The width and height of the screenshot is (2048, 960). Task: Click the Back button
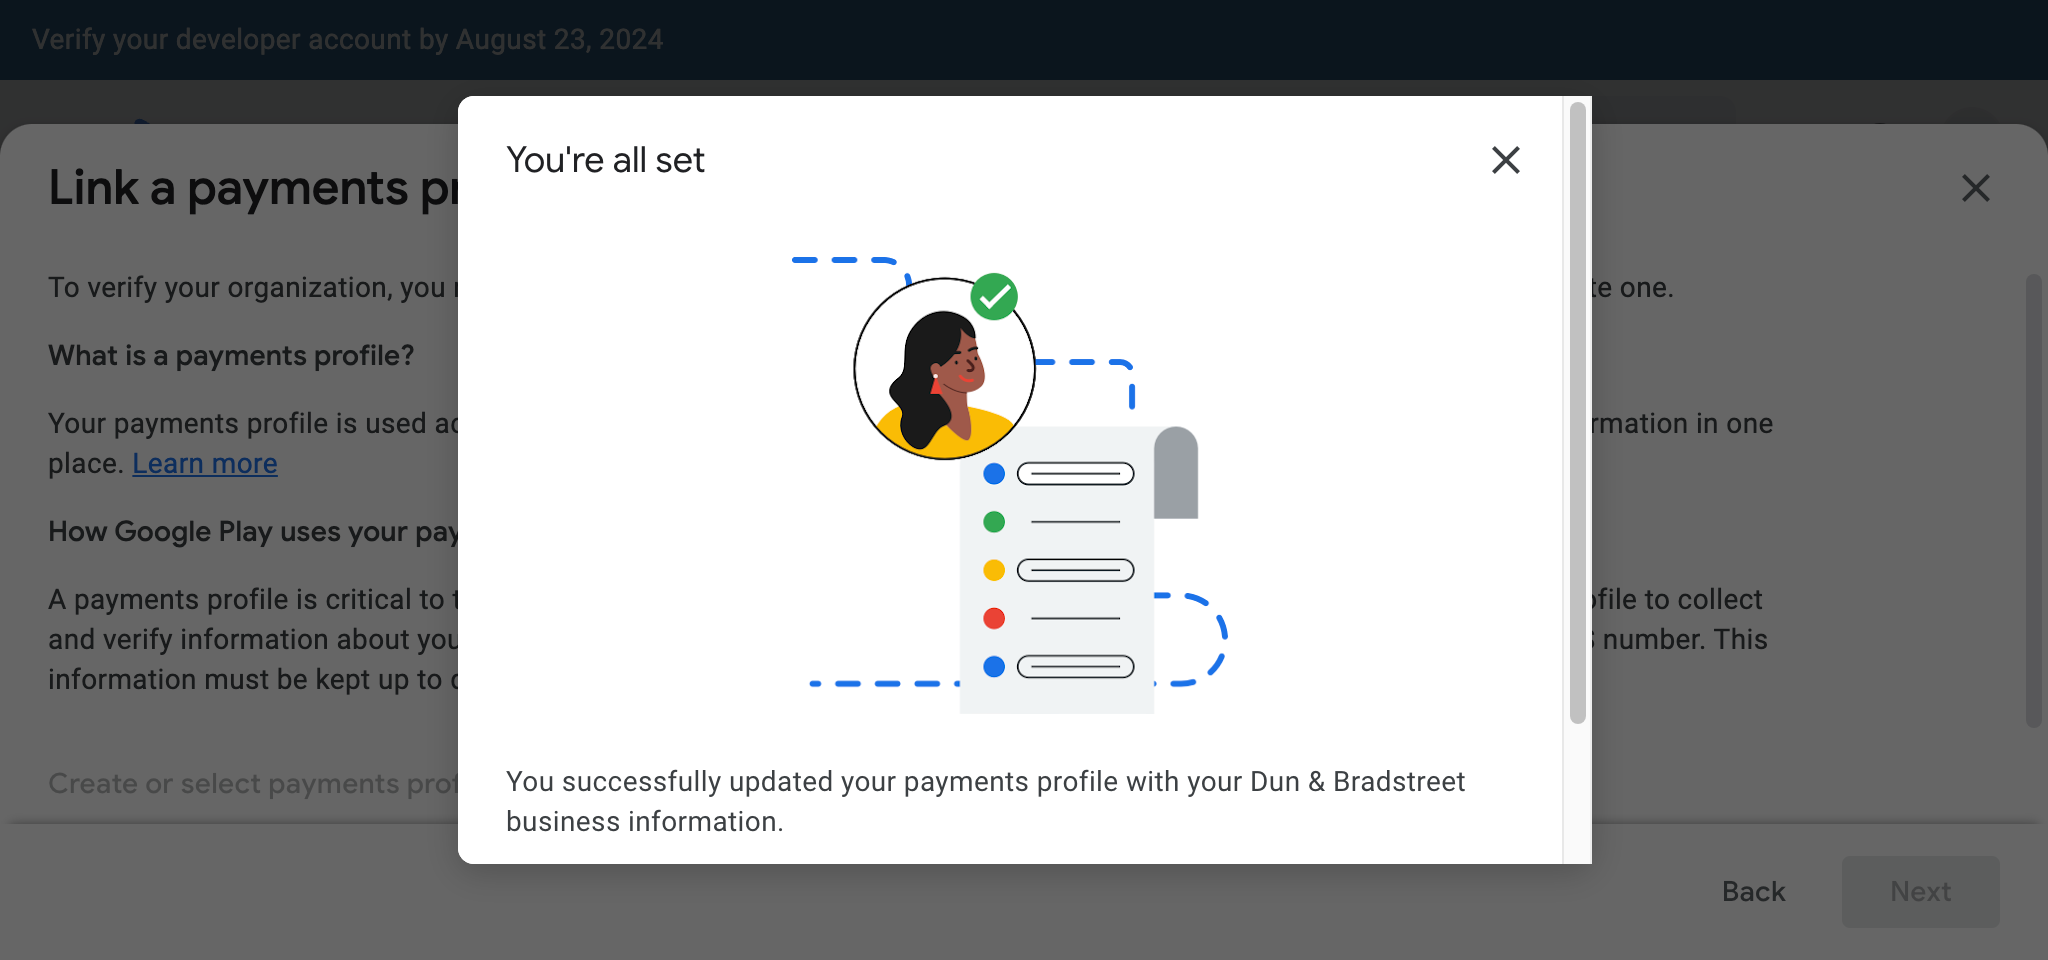[1753, 891]
